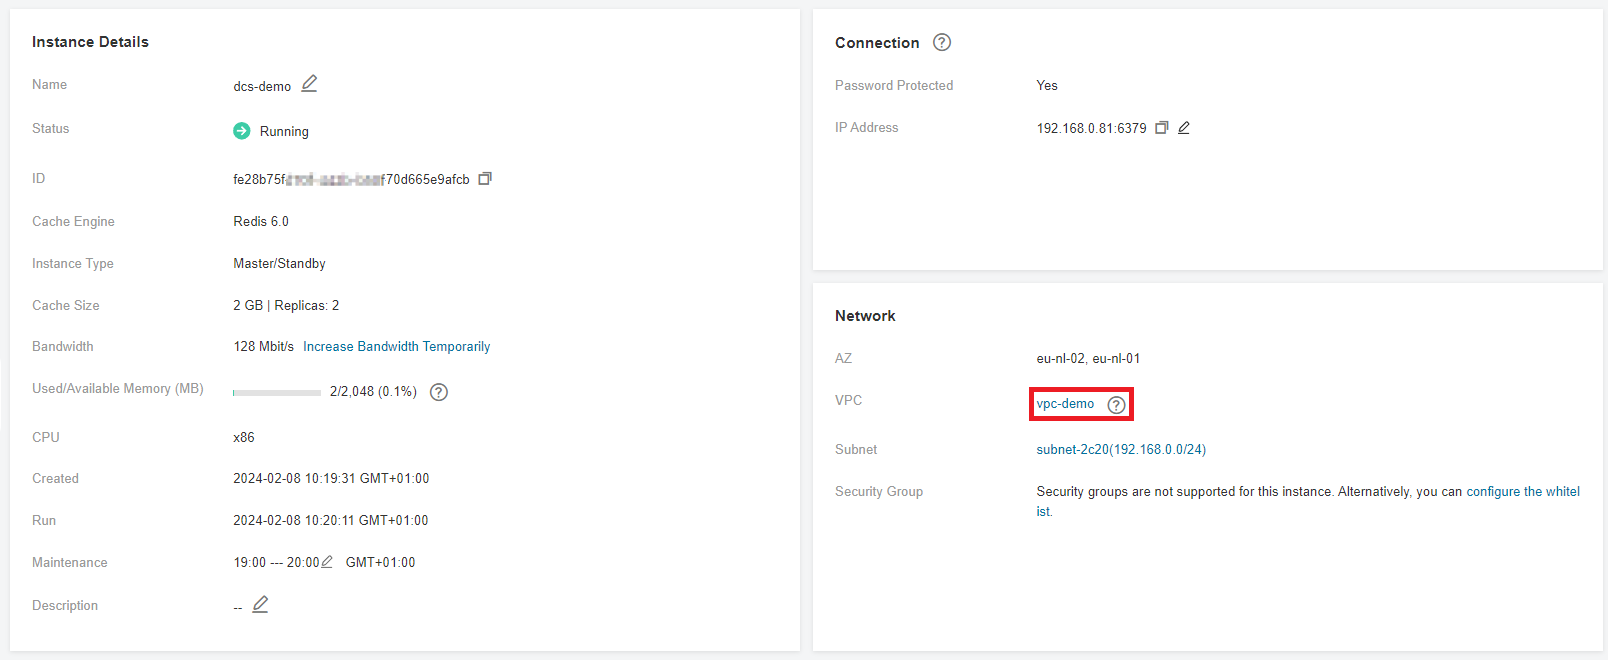1608x660 pixels.
Task: Click the instance ID value text
Action: [350, 180]
